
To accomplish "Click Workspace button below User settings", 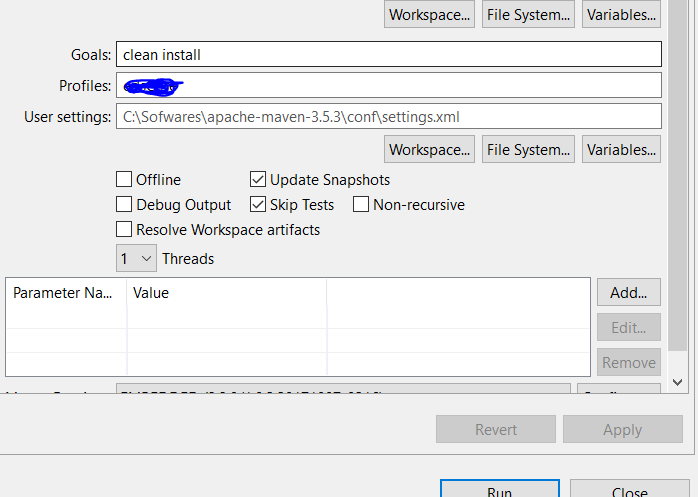I will [x=429, y=150].
